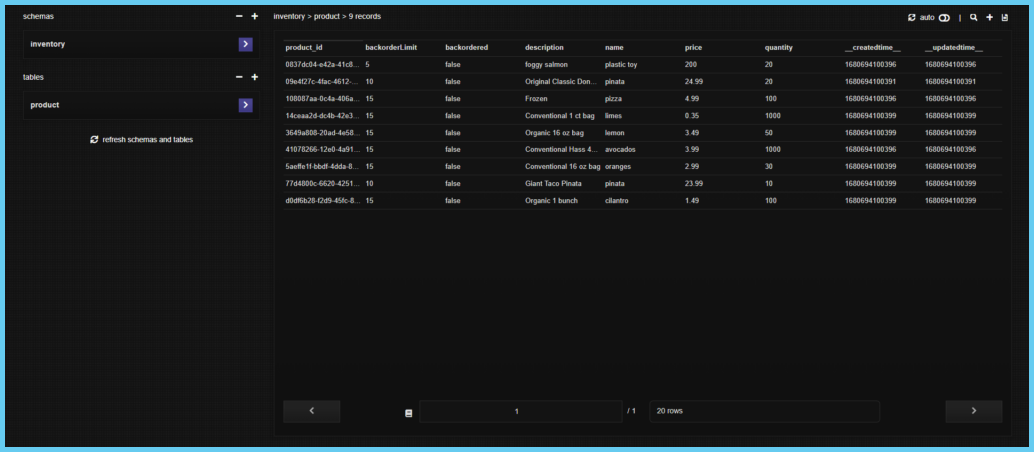Viewport: 1034px width, 452px height.
Task: Click the bulk upload file icon
Action: click(1004, 17)
